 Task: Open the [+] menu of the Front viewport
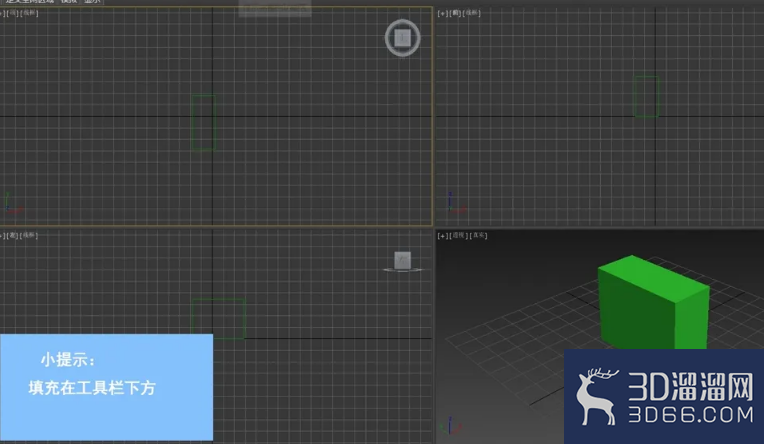[442, 14]
